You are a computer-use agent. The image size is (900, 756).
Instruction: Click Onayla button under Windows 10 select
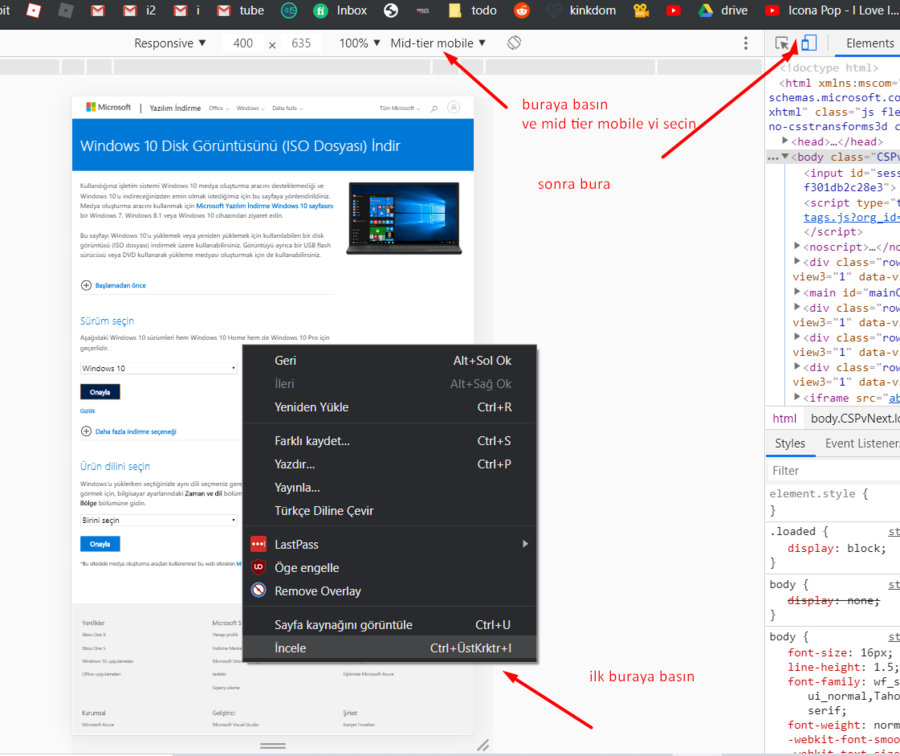[x=100, y=392]
